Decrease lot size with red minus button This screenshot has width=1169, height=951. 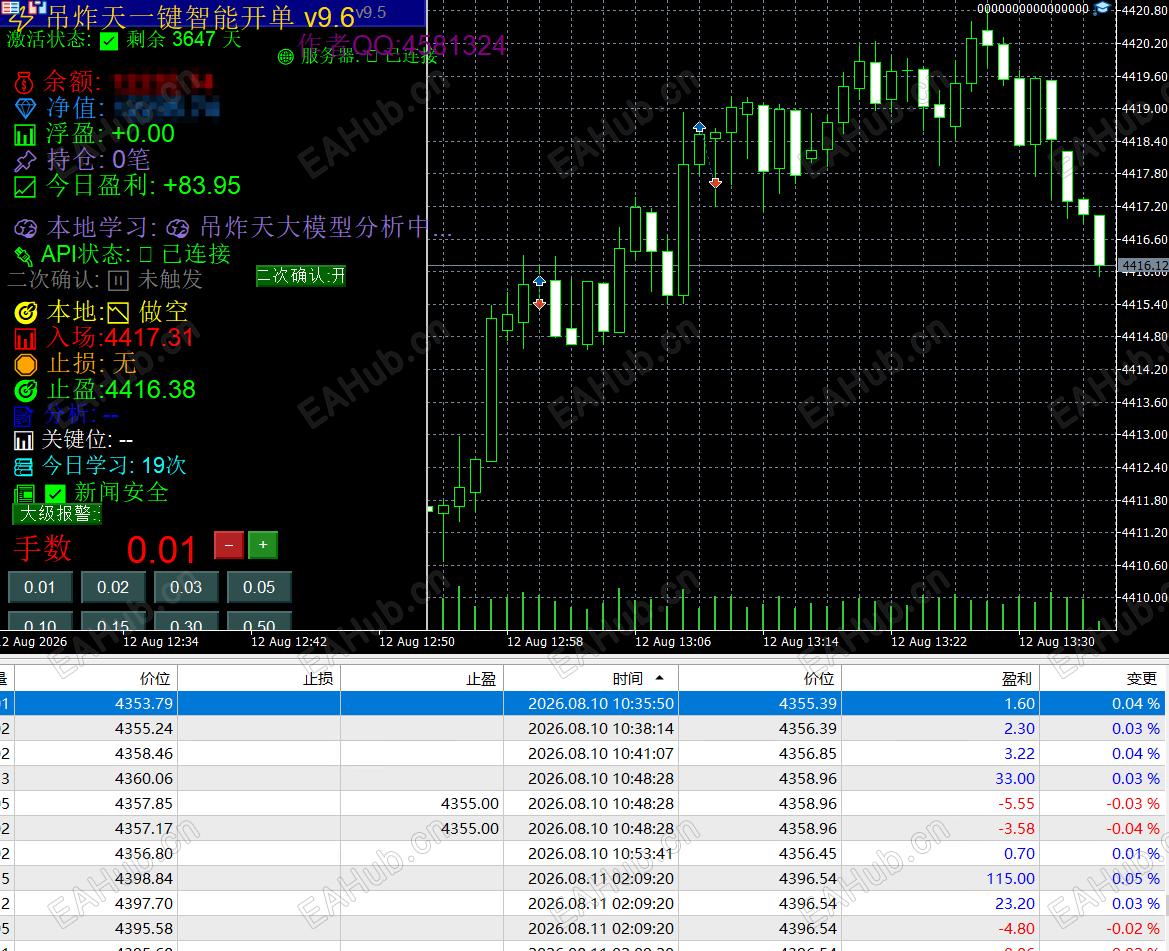tap(229, 545)
